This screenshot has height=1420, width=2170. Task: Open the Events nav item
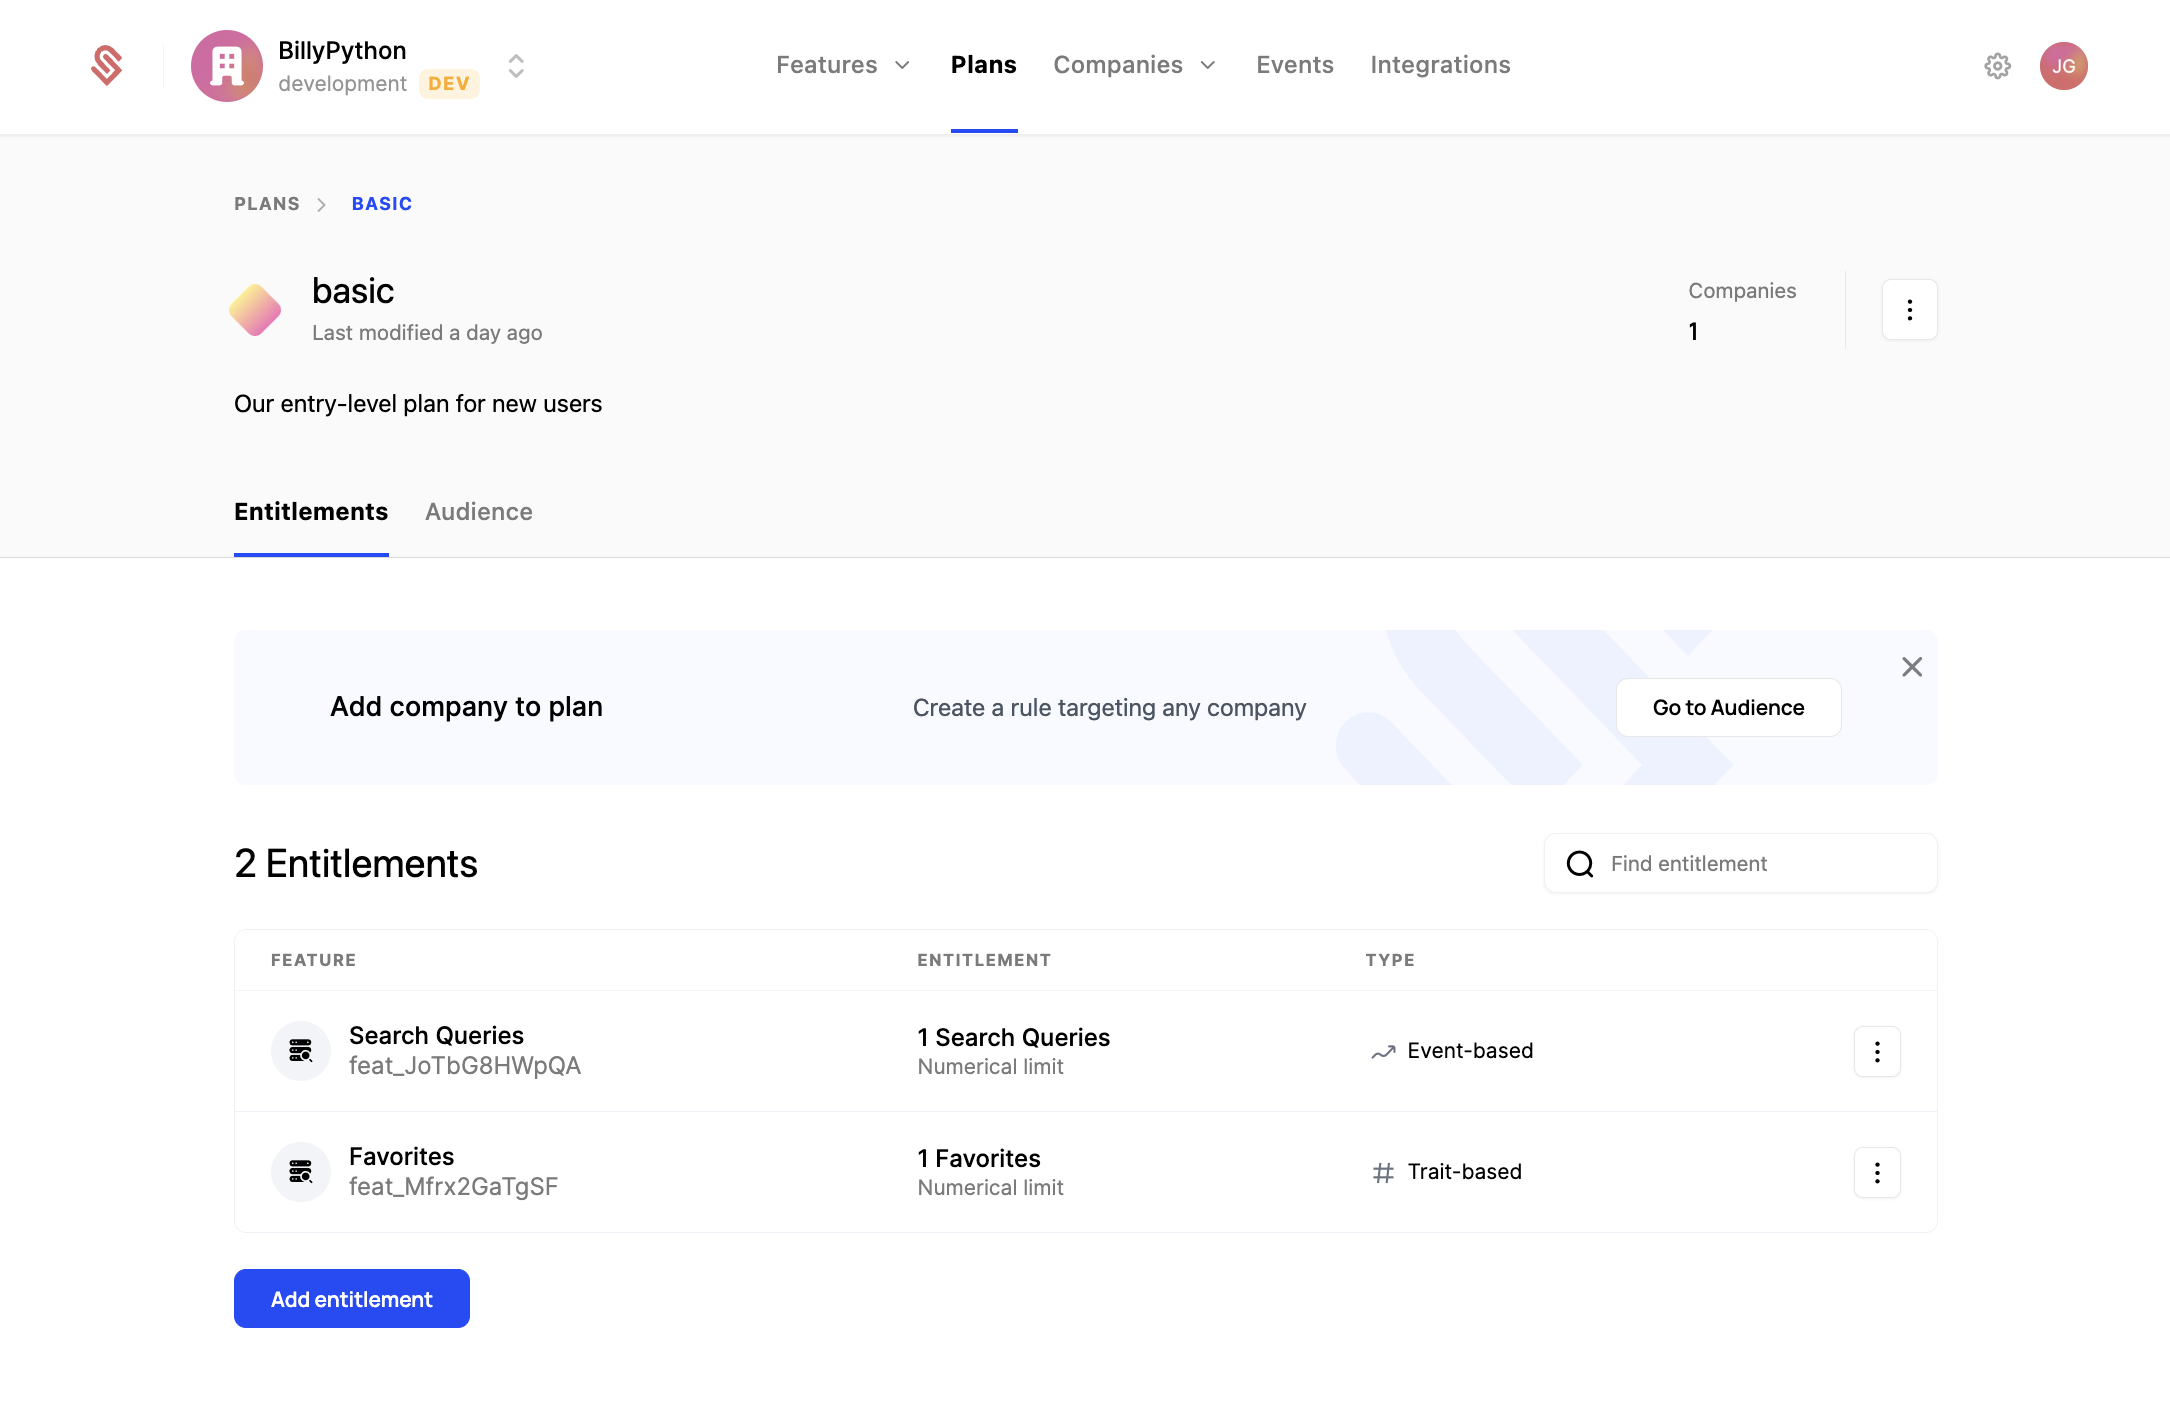[1294, 65]
